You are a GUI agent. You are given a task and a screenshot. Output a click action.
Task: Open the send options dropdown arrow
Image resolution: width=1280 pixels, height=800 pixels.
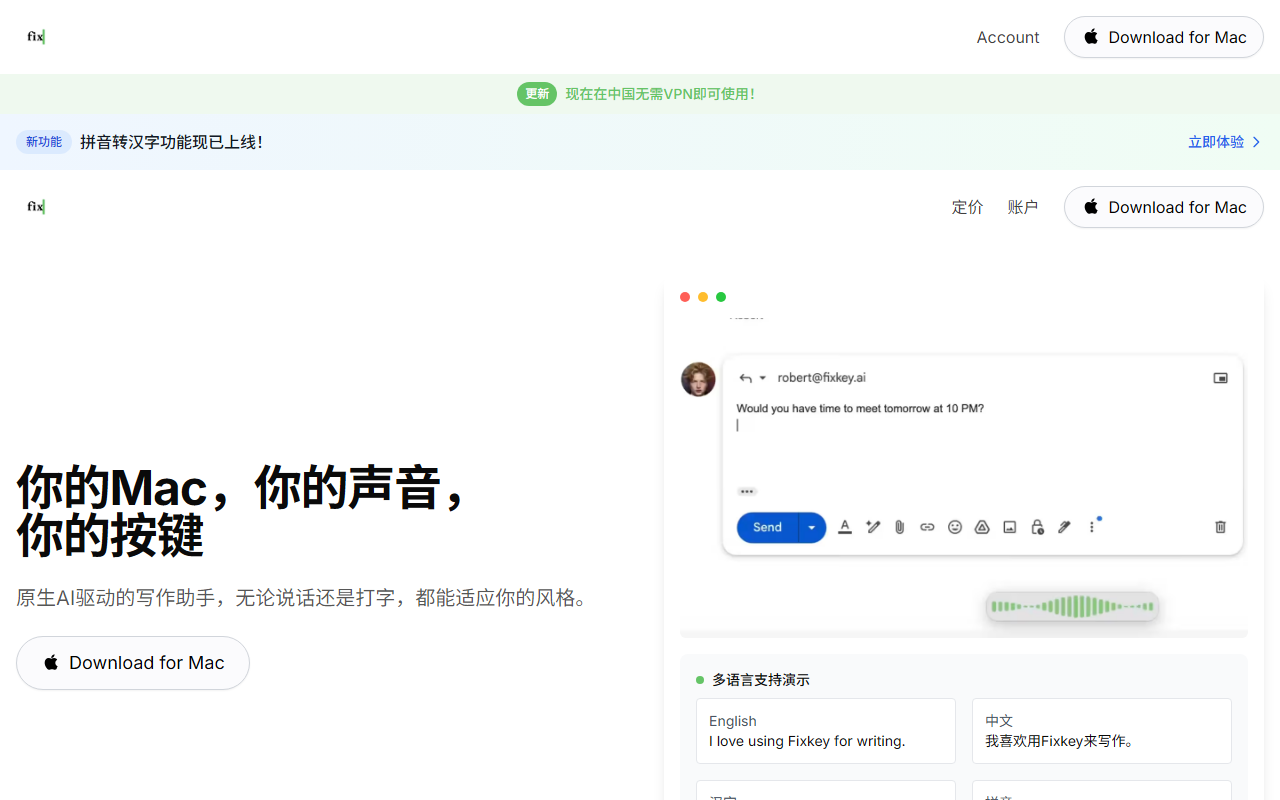click(x=812, y=527)
